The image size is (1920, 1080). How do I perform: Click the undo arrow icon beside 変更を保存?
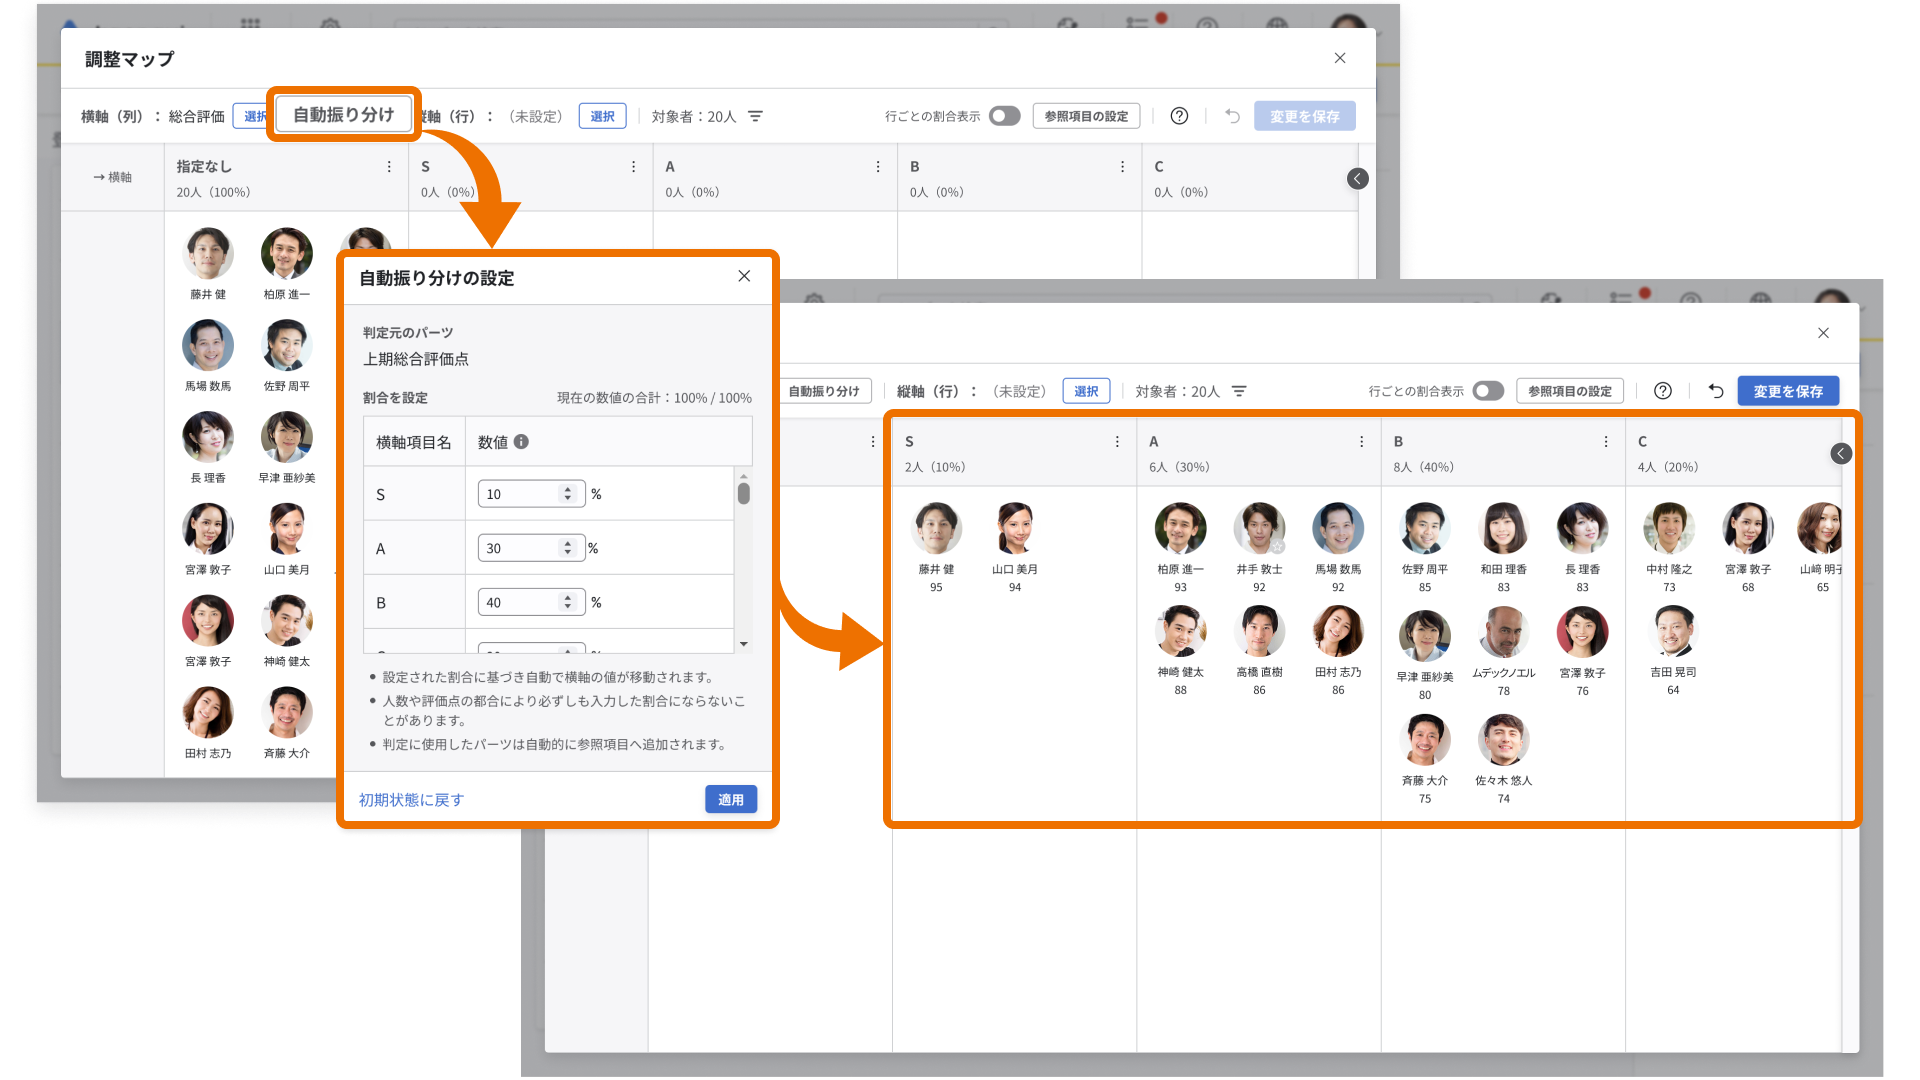pyautogui.click(x=1231, y=116)
